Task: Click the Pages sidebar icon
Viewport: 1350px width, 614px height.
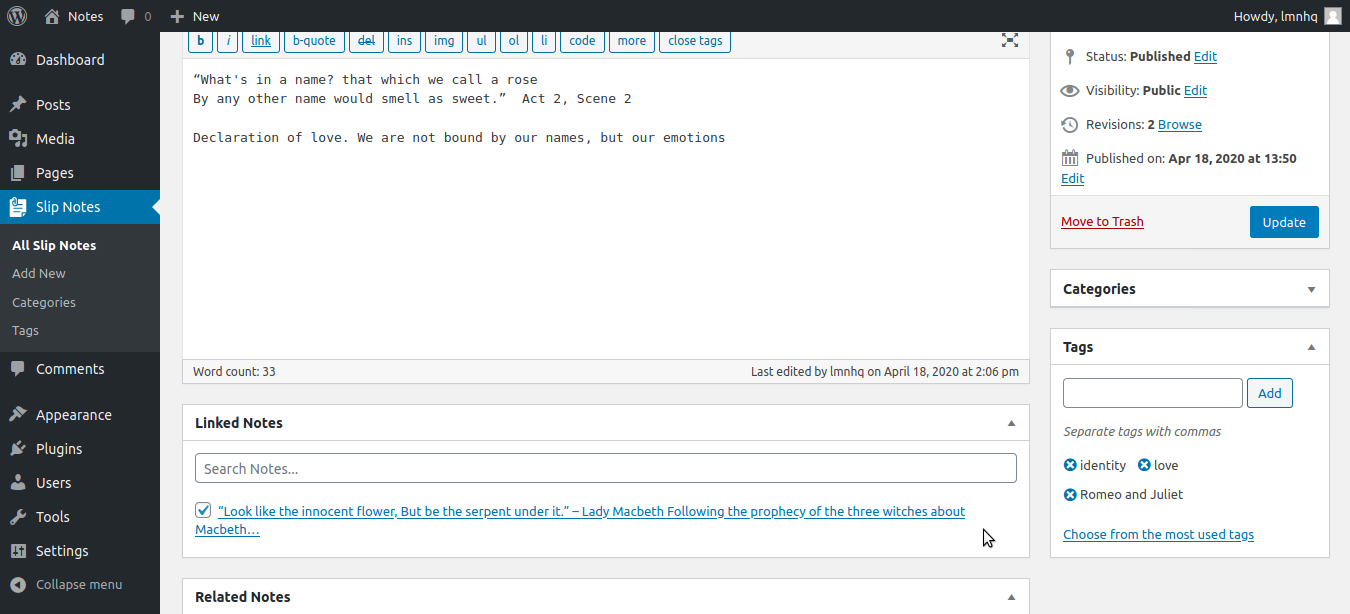Action: [x=18, y=173]
